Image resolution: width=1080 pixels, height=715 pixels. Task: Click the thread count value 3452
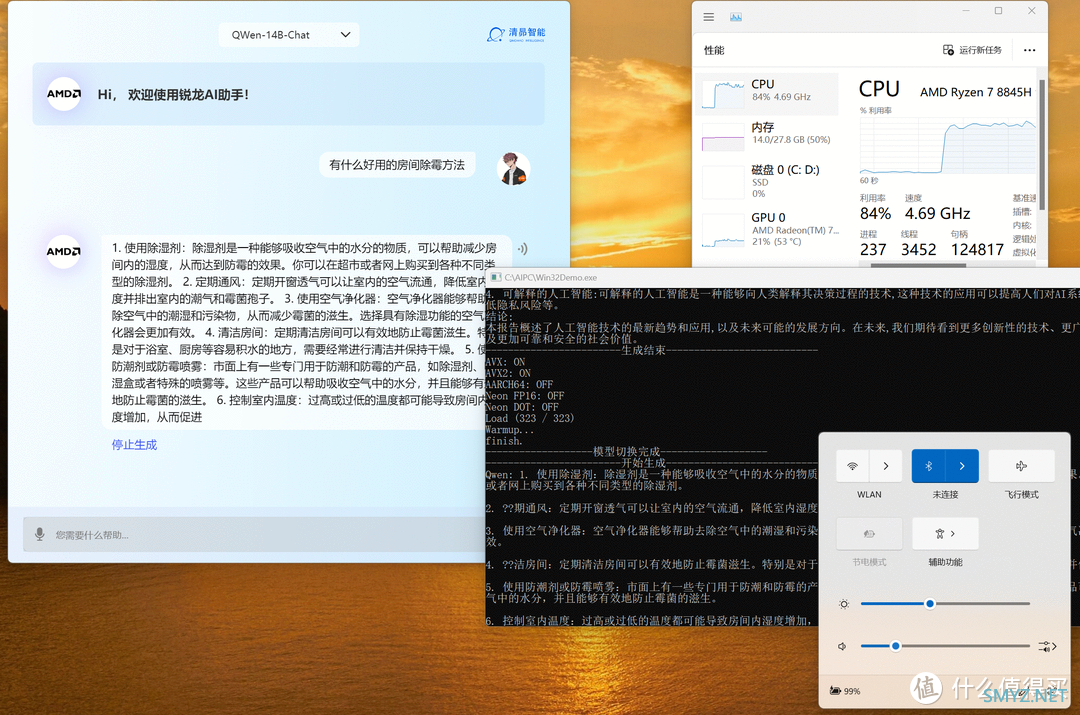point(919,249)
